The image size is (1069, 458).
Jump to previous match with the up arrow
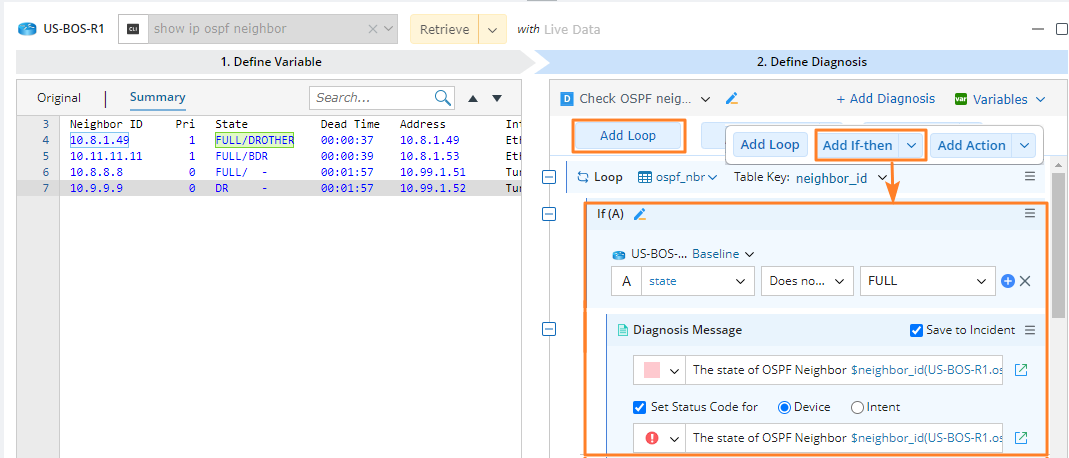pyautogui.click(x=473, y=98)
